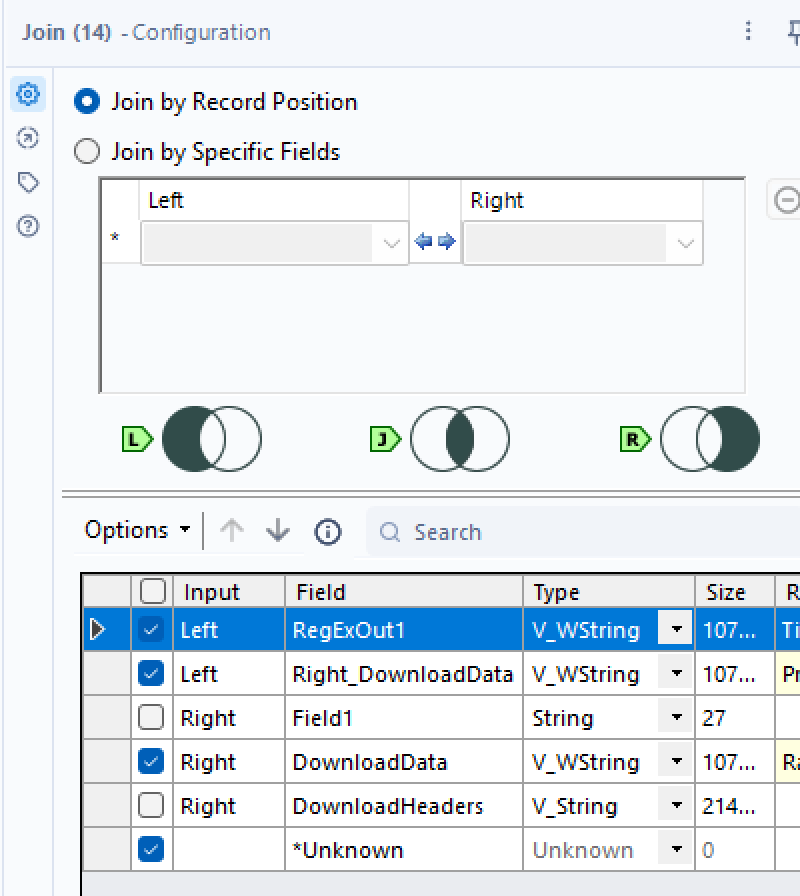Image resolution: width=800 pixels, height=896 pixels.
Task: Click size value 0 for *Unknown
Action: (x=735, y=850)
